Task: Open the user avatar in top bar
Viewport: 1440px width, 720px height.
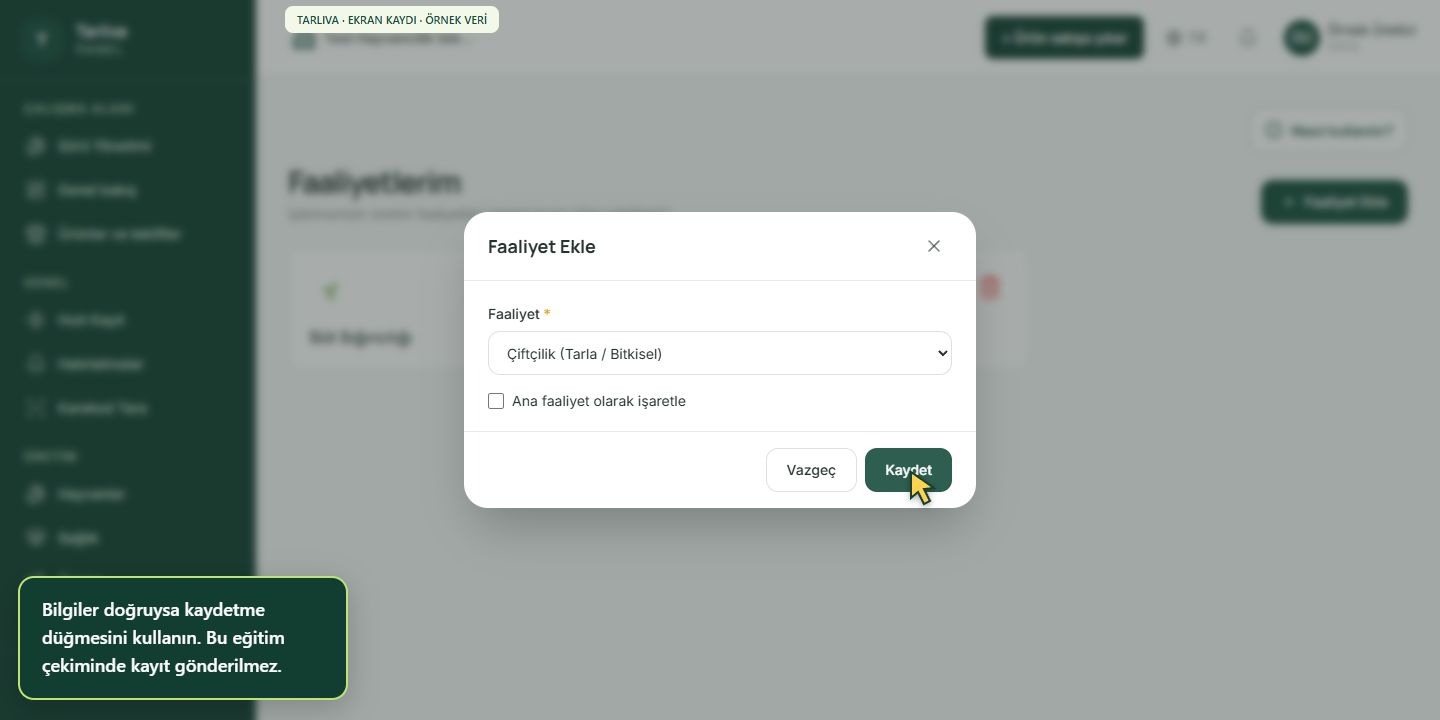Action: (x=1301, y=38)
